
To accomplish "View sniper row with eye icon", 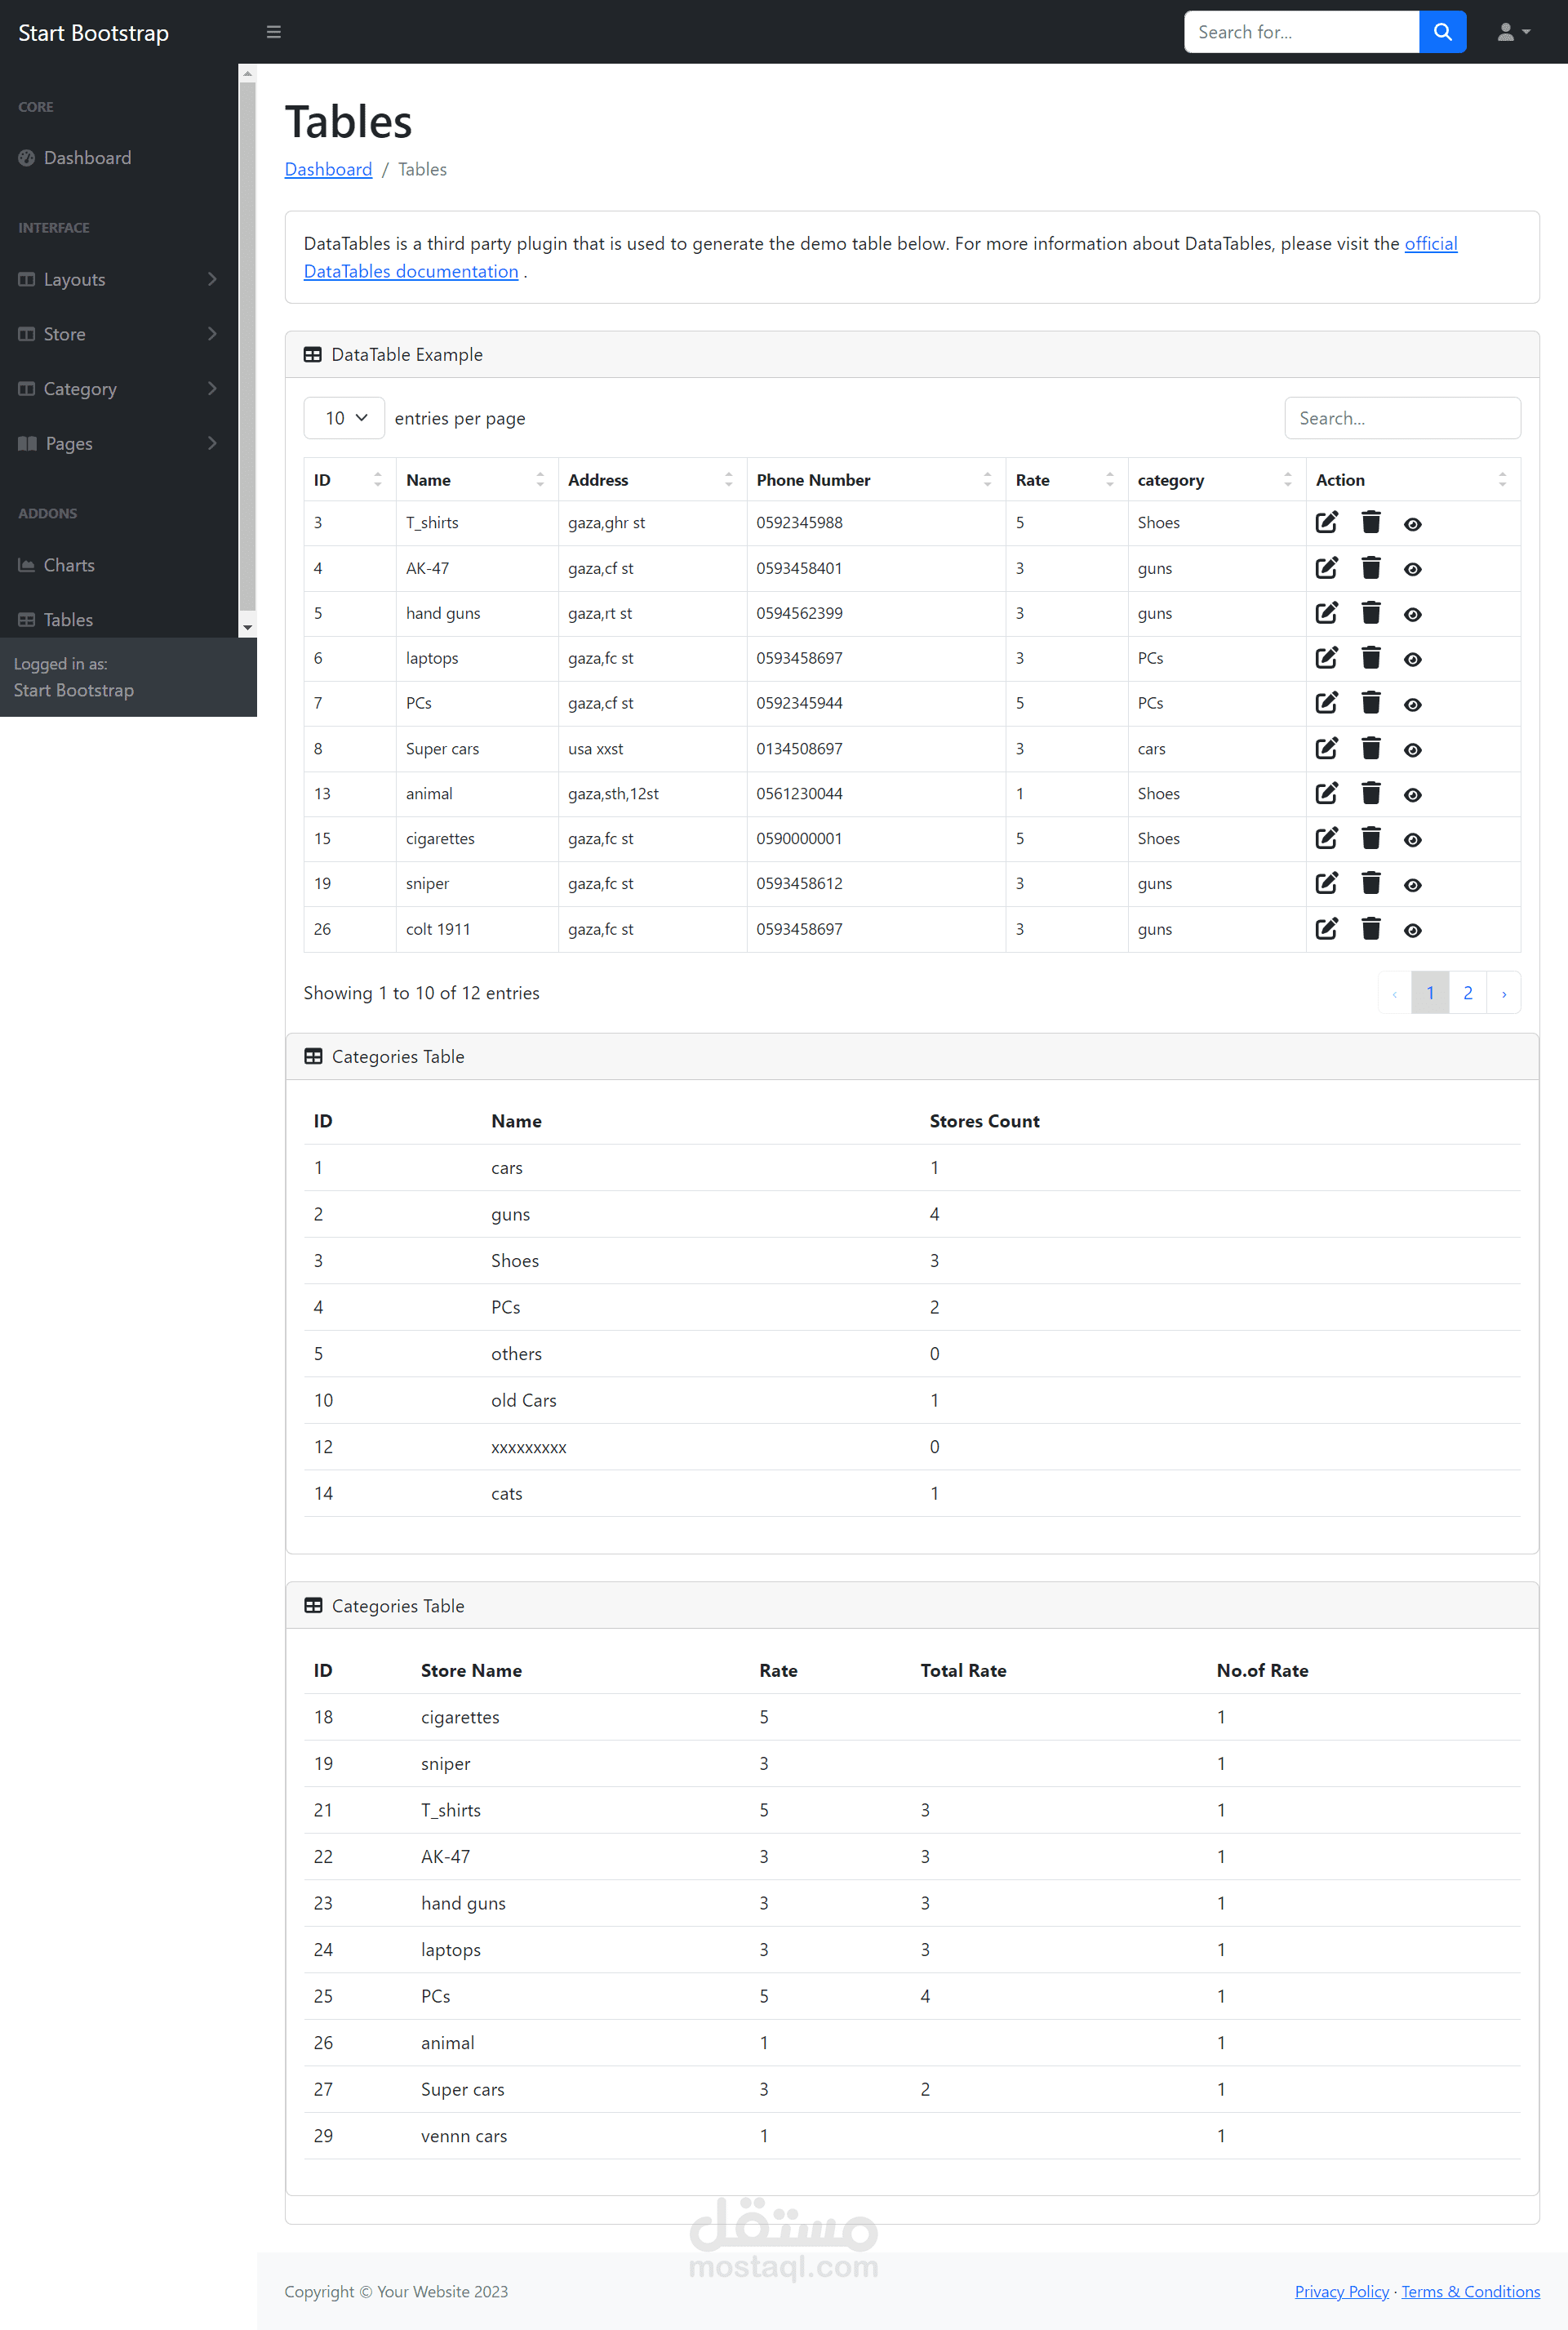I will [1412, 885].
